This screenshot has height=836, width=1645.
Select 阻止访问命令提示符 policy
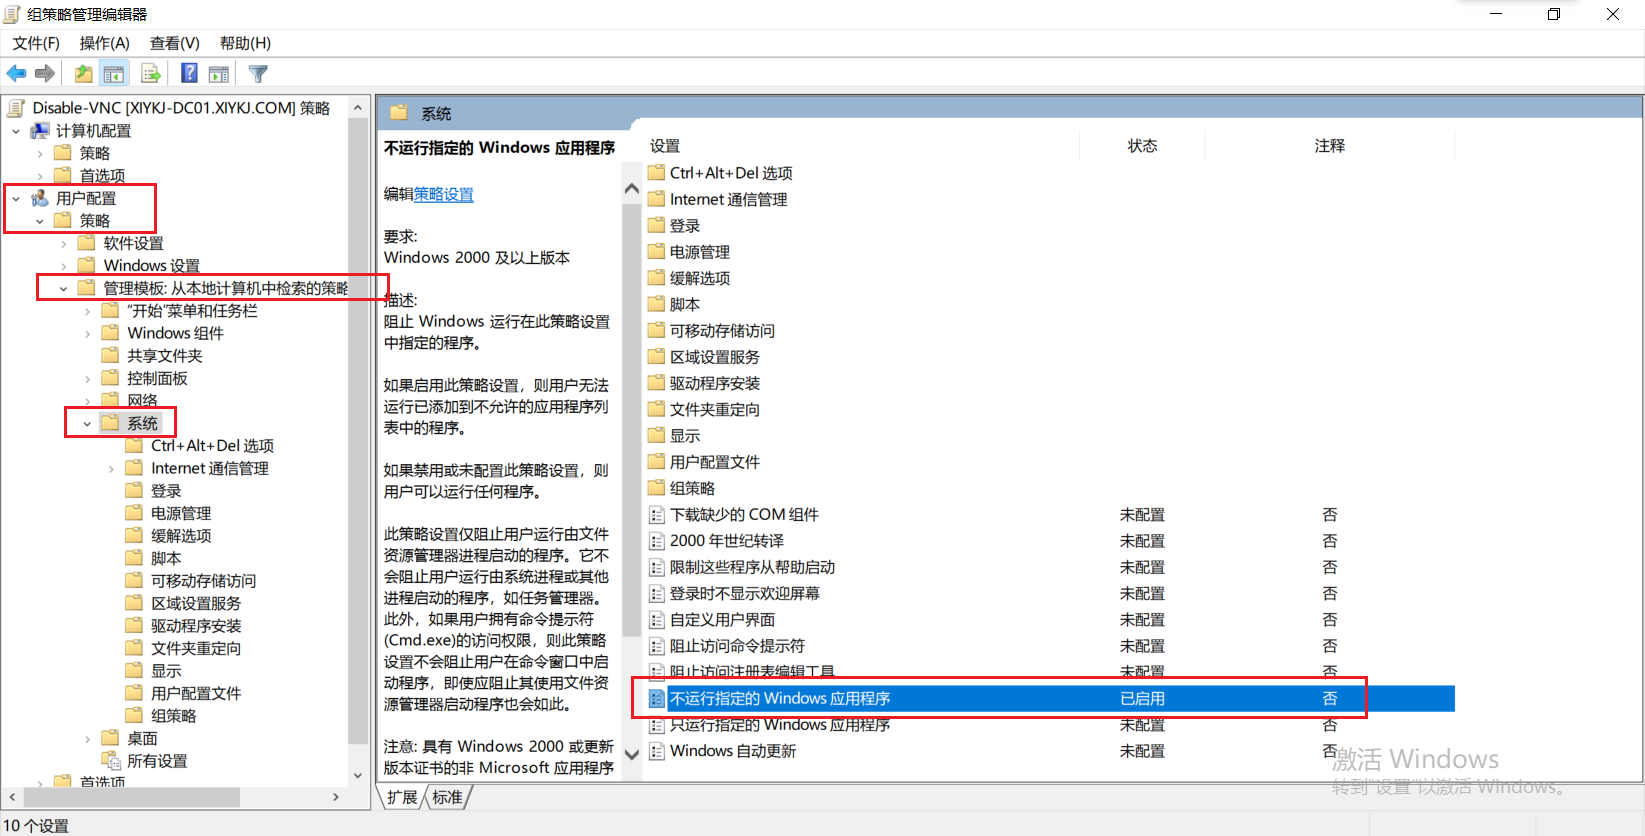tap(737, 646)
